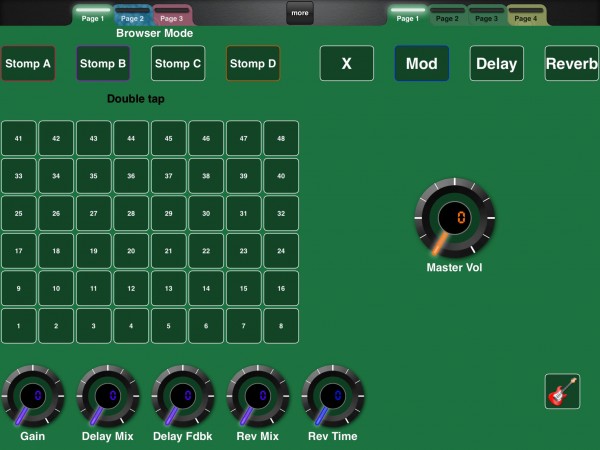Toggle the Delay effect
The image size is (600, 450).
point(497,63)
